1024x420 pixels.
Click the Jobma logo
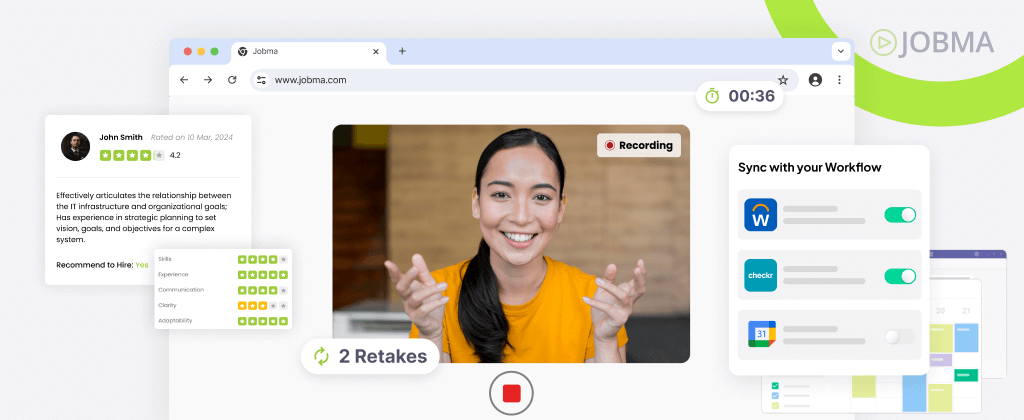(x=932, y=42)
